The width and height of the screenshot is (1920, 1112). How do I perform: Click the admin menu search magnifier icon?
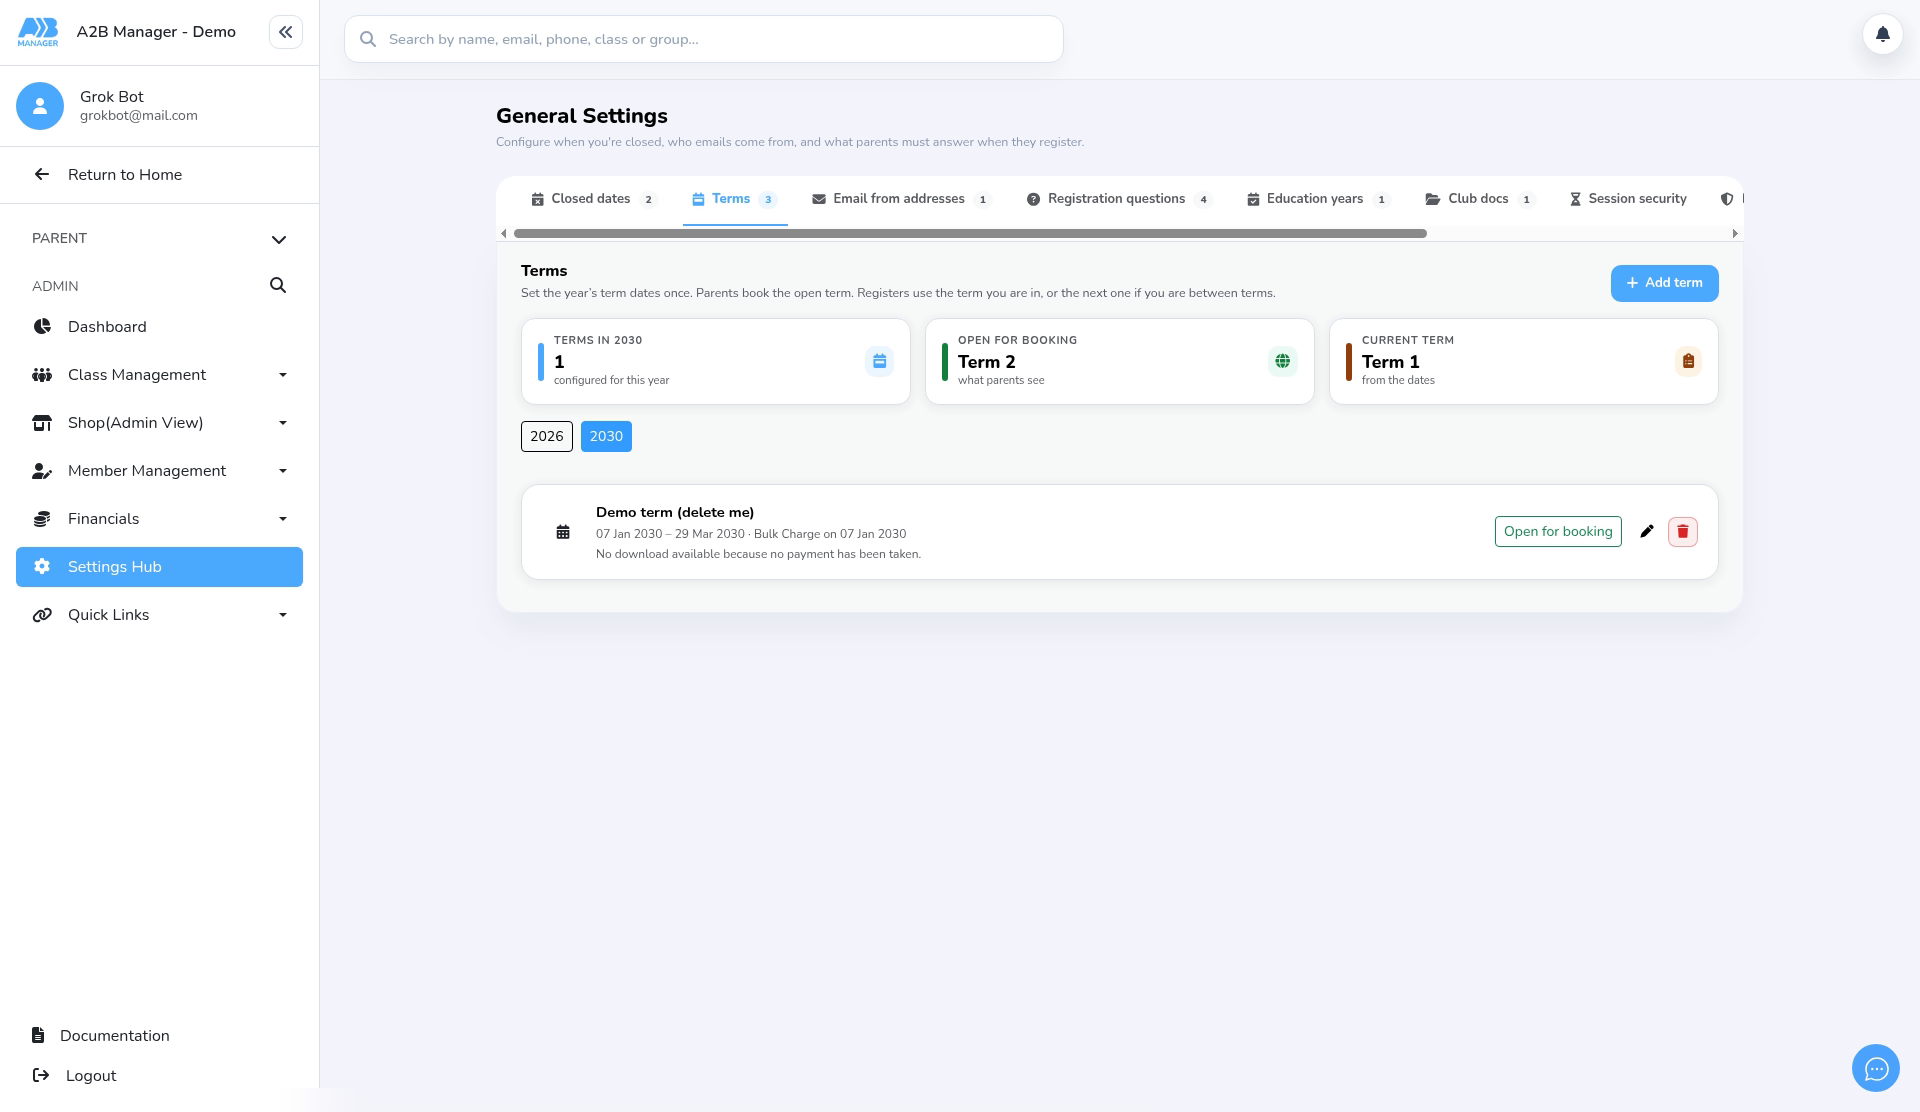click(278, 285)
